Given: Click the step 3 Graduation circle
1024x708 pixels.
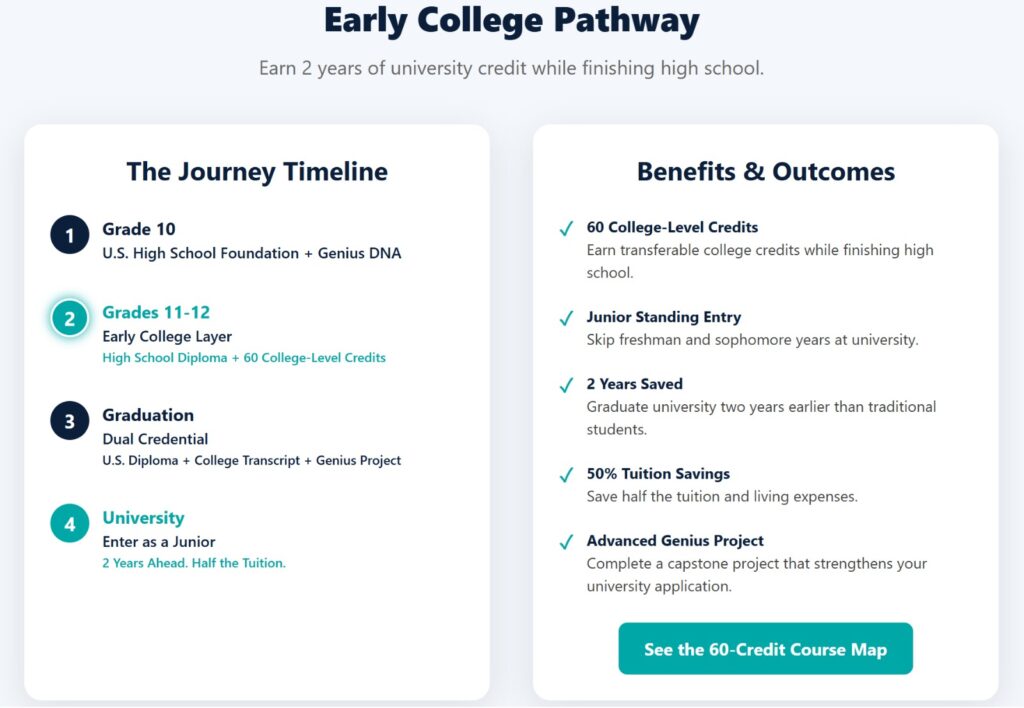Looking at the screenshot, I should (70, 422).
